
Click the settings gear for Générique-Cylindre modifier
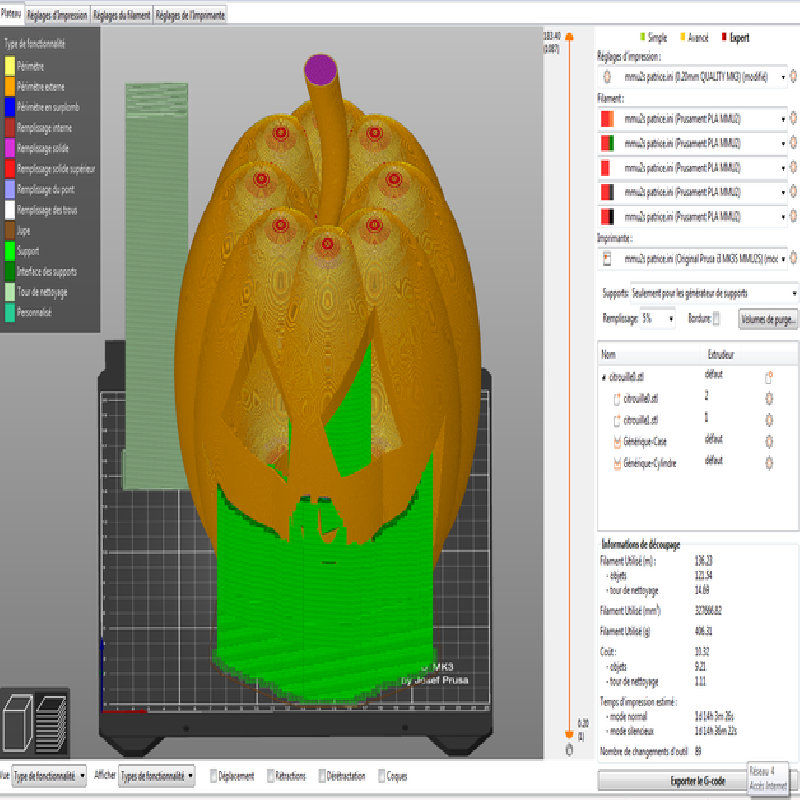pyautogui.click(x=770, y=461)
